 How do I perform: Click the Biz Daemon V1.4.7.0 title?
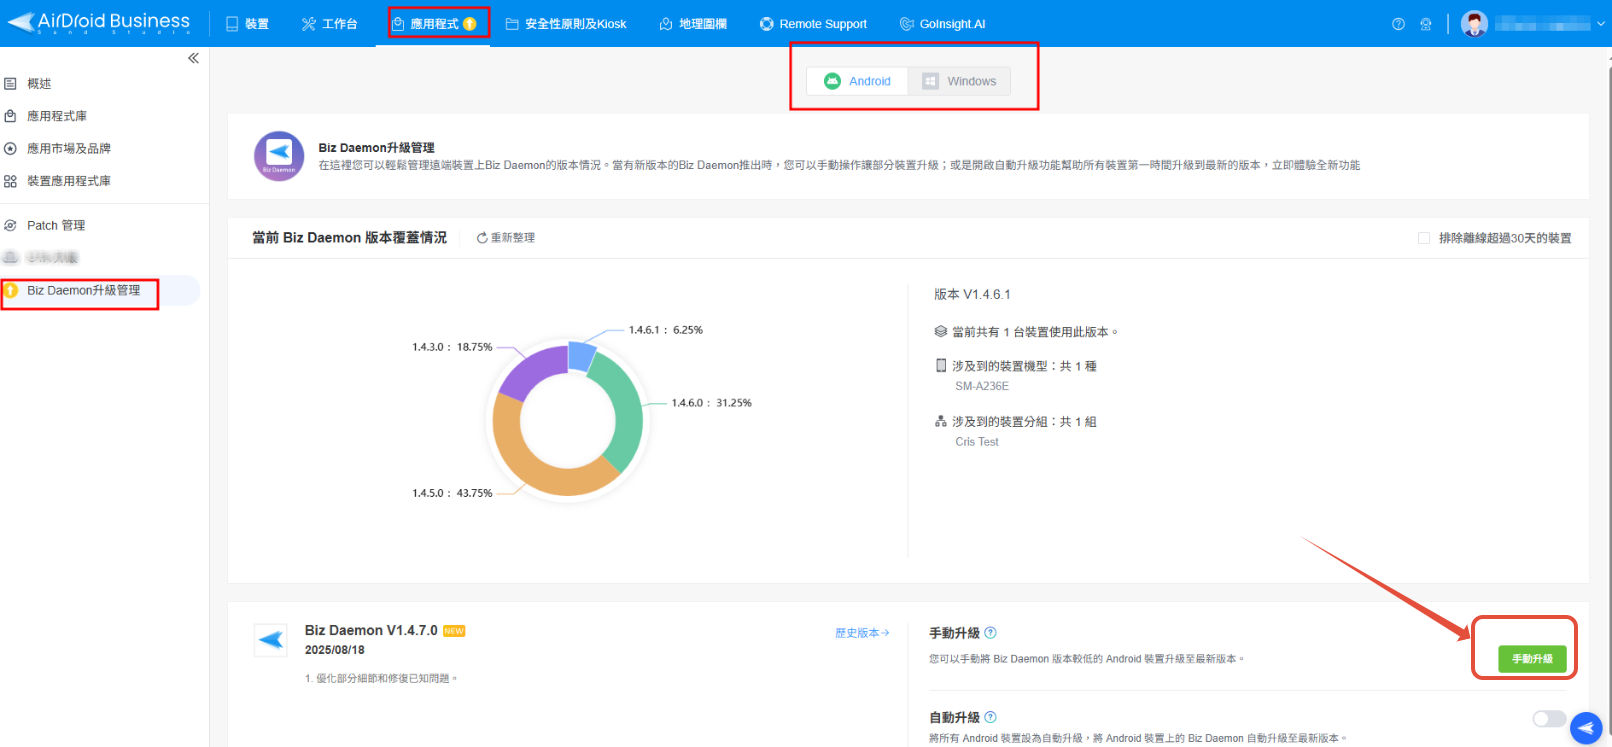click(x=371, y=630)
